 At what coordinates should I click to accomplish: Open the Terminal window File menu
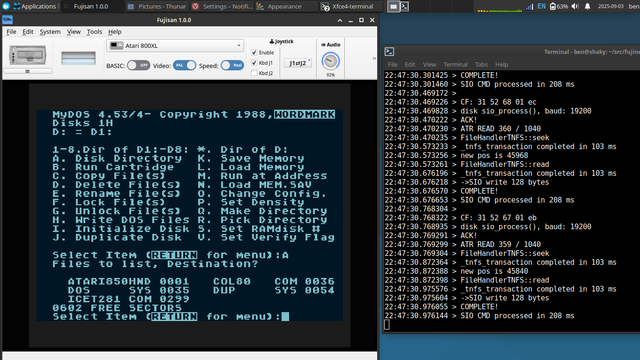393,64
